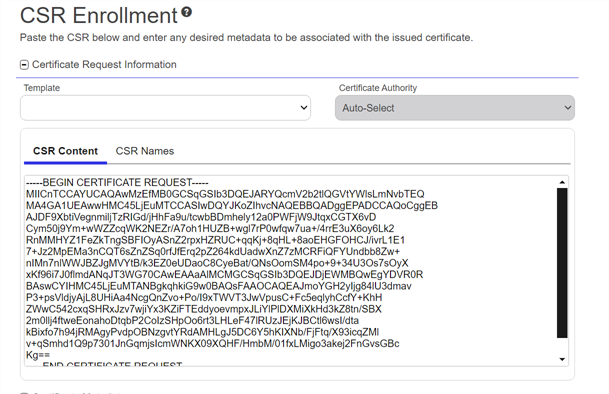Screen dimensions: 609x394
Task: Click the Certificate Authority field label
Action: [378, 88]
